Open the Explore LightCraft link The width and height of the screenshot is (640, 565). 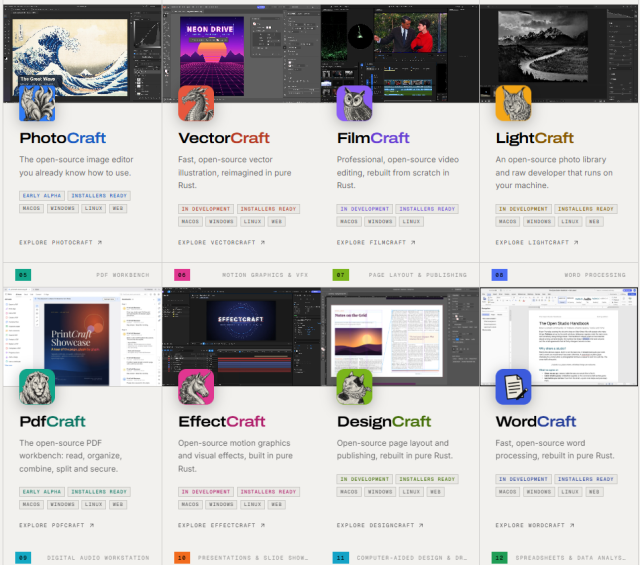[537, 242]
